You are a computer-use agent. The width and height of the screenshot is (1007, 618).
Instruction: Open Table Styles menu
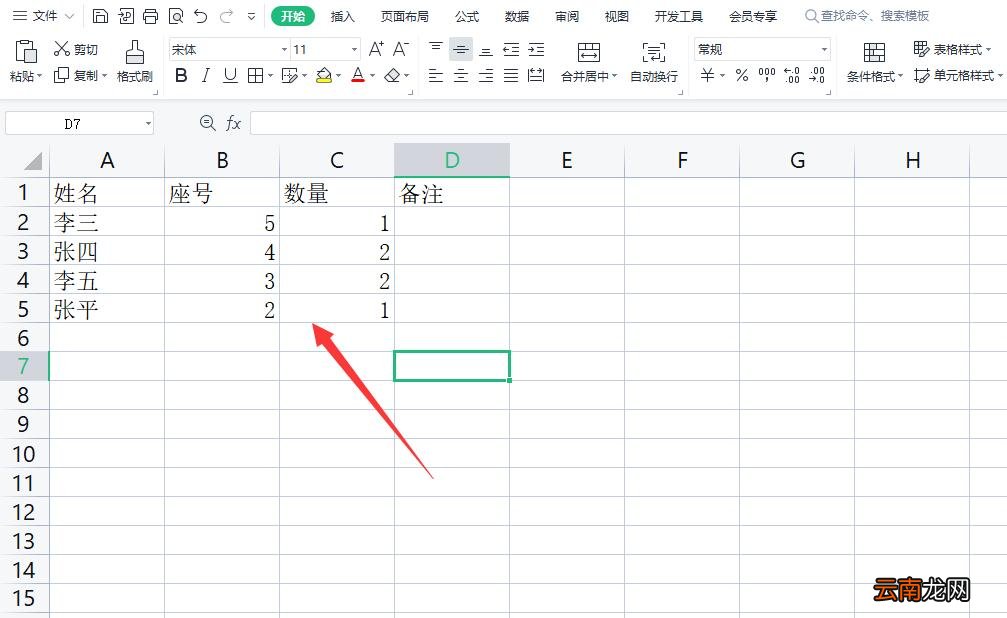952,49
